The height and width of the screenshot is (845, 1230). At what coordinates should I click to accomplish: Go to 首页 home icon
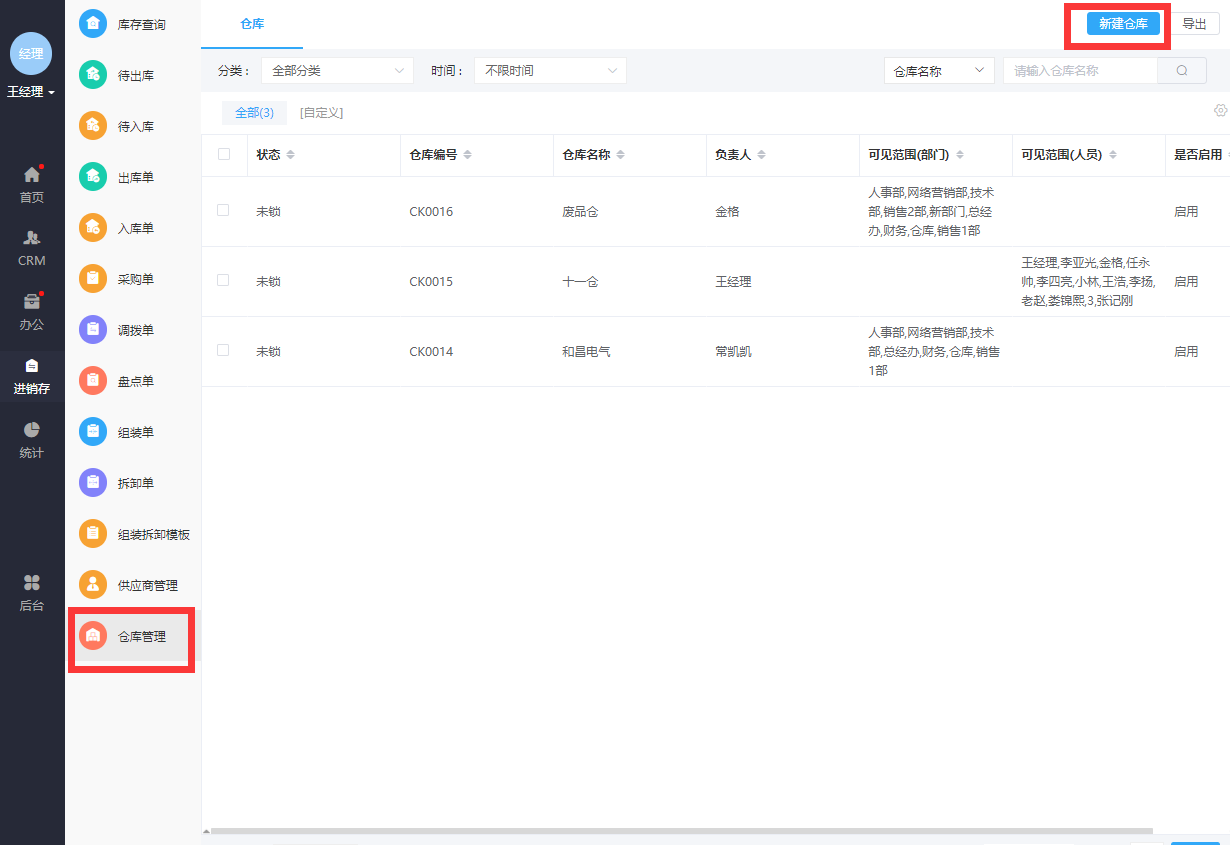tap(32, 175)
